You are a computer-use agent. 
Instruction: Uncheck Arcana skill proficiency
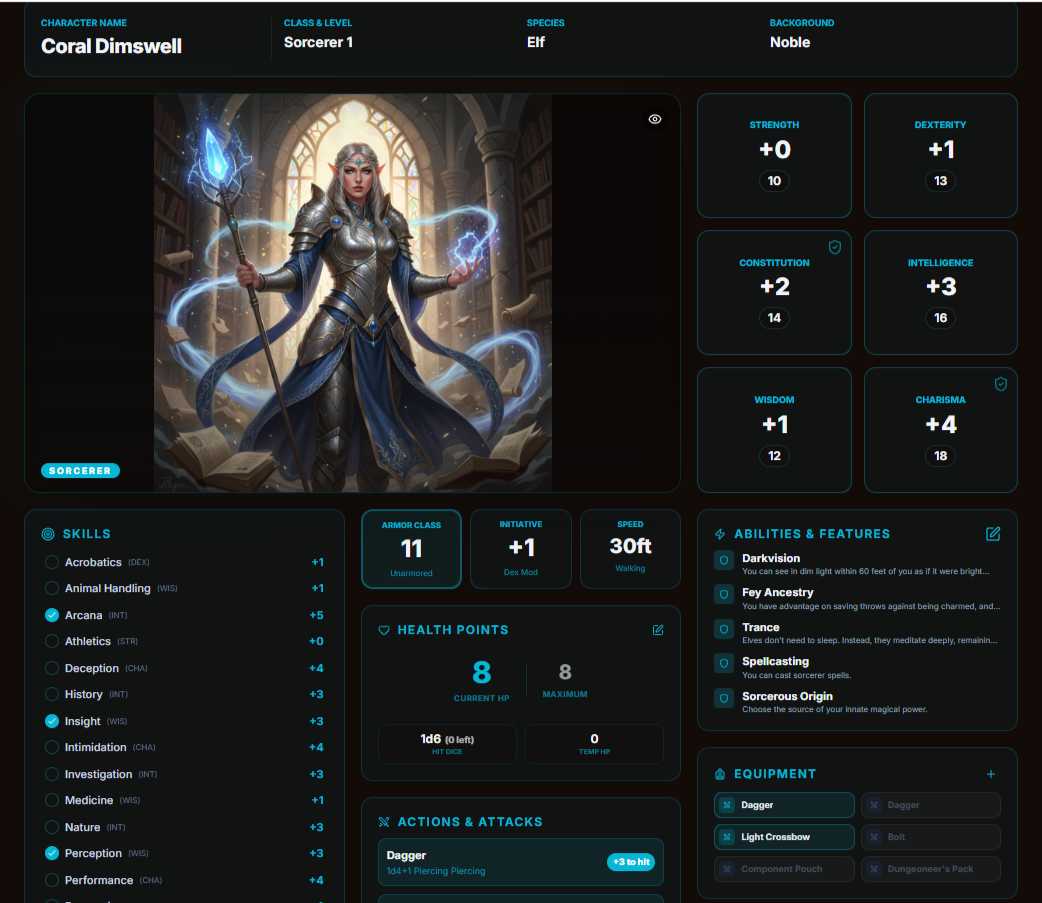[51, 615]
